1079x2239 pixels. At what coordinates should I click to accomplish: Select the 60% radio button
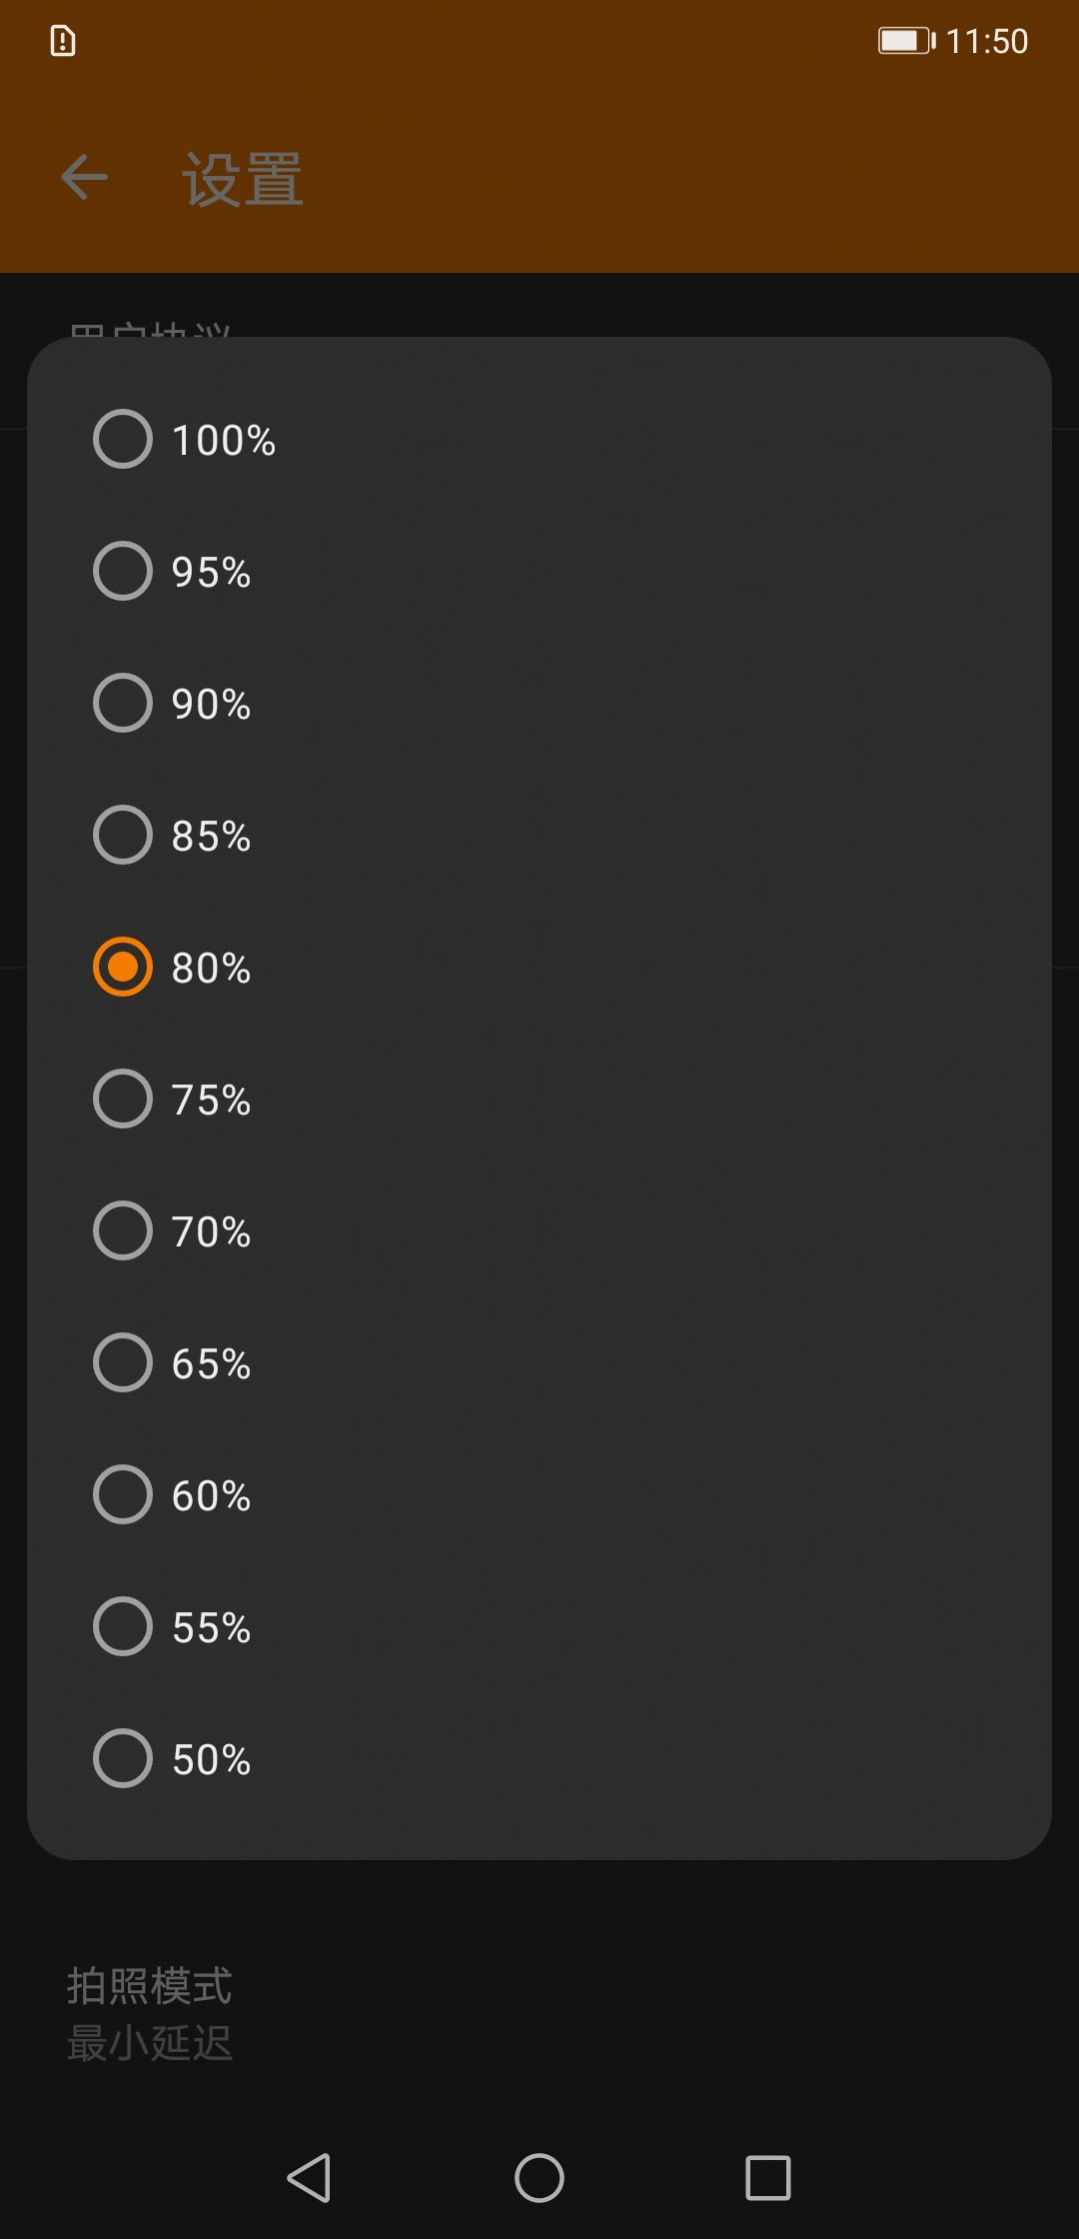point(123,1495)
